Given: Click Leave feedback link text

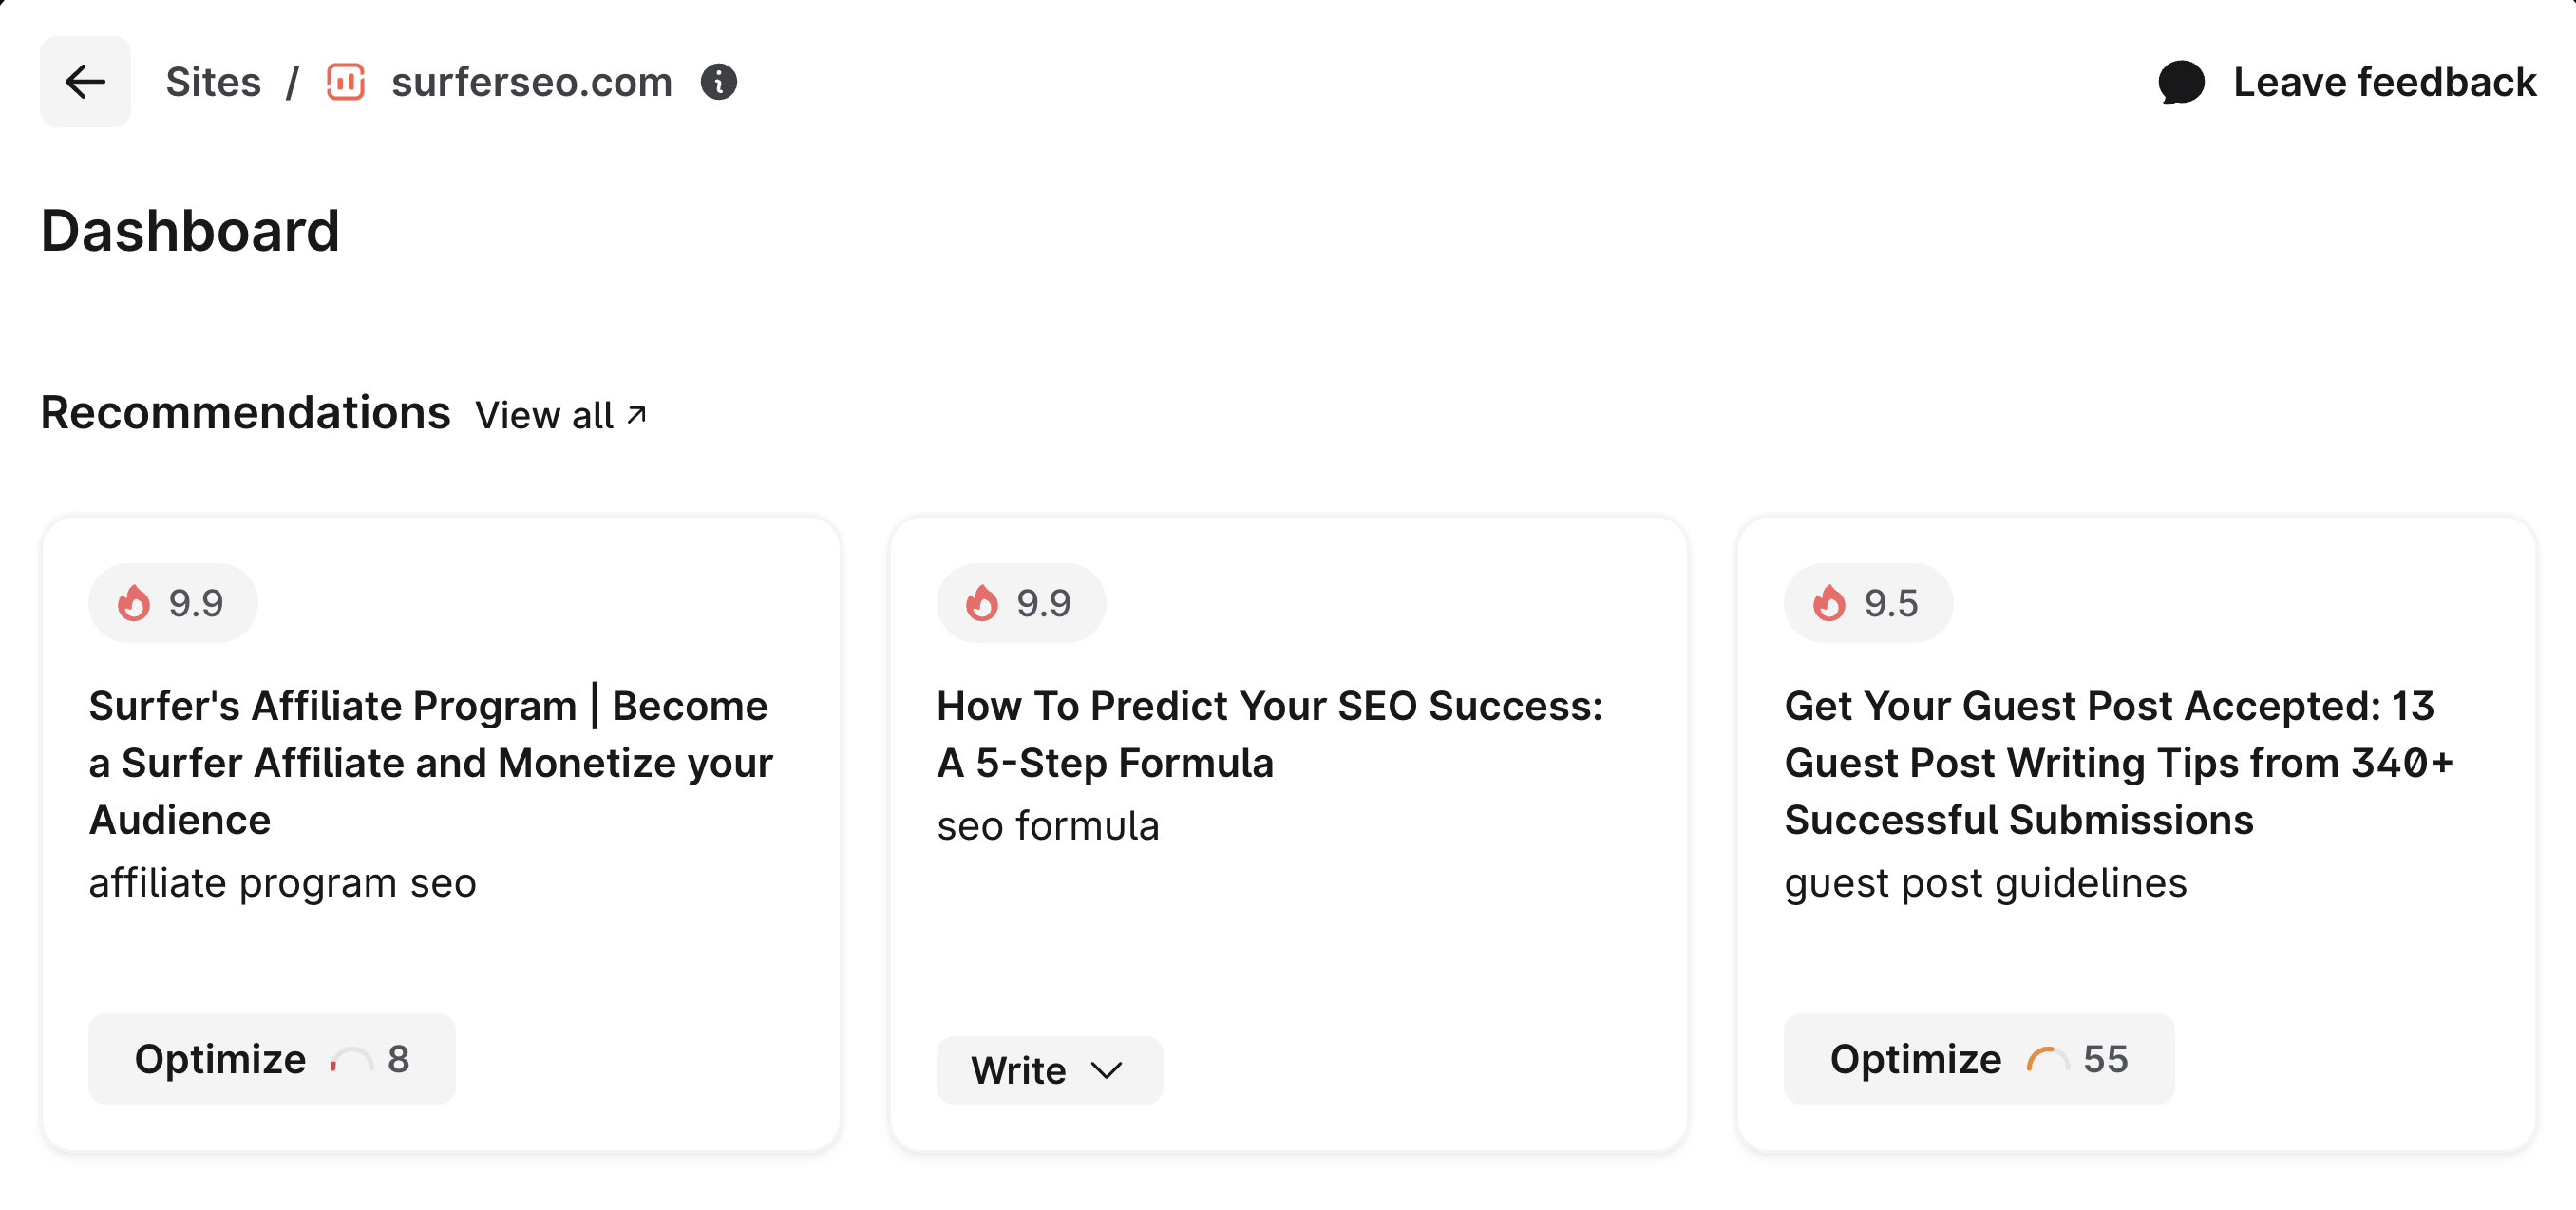Looking at the screenshot, I should click(x=2384, y=82).
